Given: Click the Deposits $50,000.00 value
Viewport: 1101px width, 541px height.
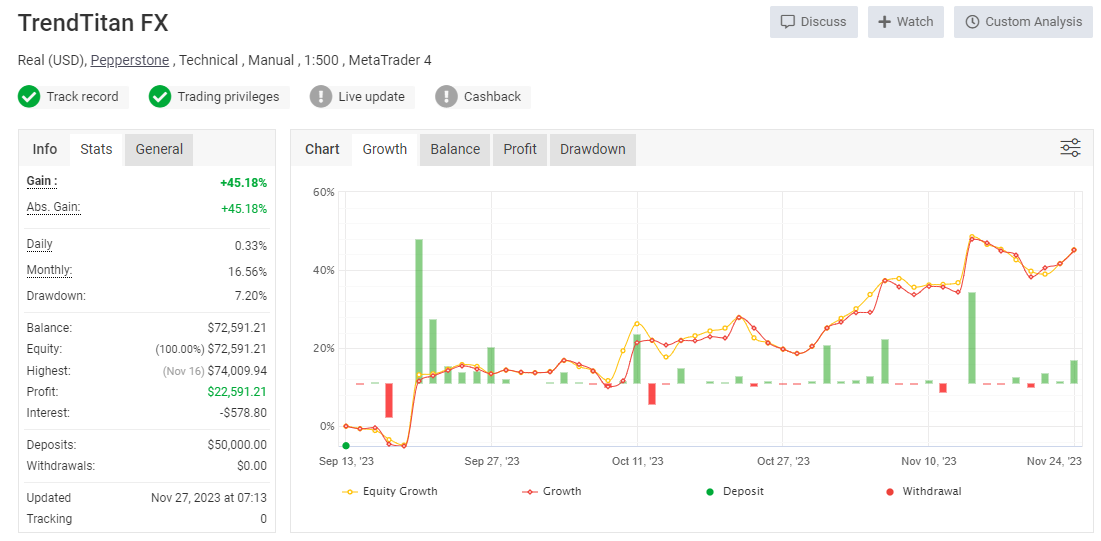Looking at the screenshot, I should [x=237, y=445].
